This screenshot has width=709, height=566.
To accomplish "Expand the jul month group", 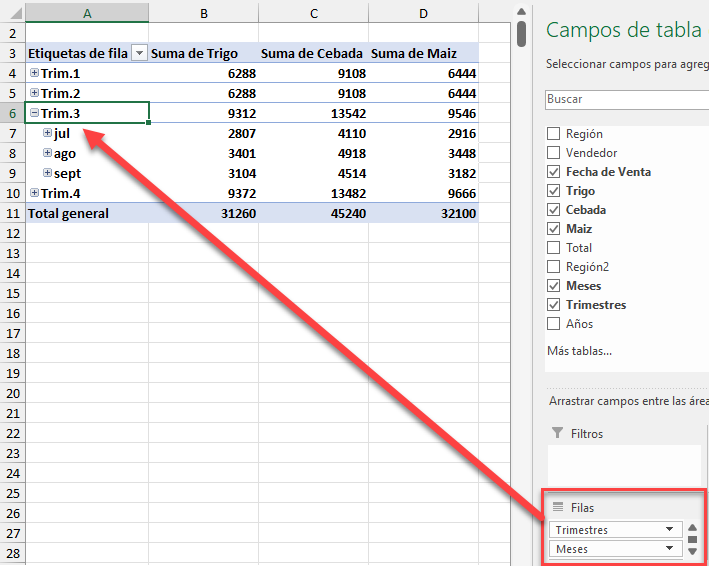I will [47, 132].
